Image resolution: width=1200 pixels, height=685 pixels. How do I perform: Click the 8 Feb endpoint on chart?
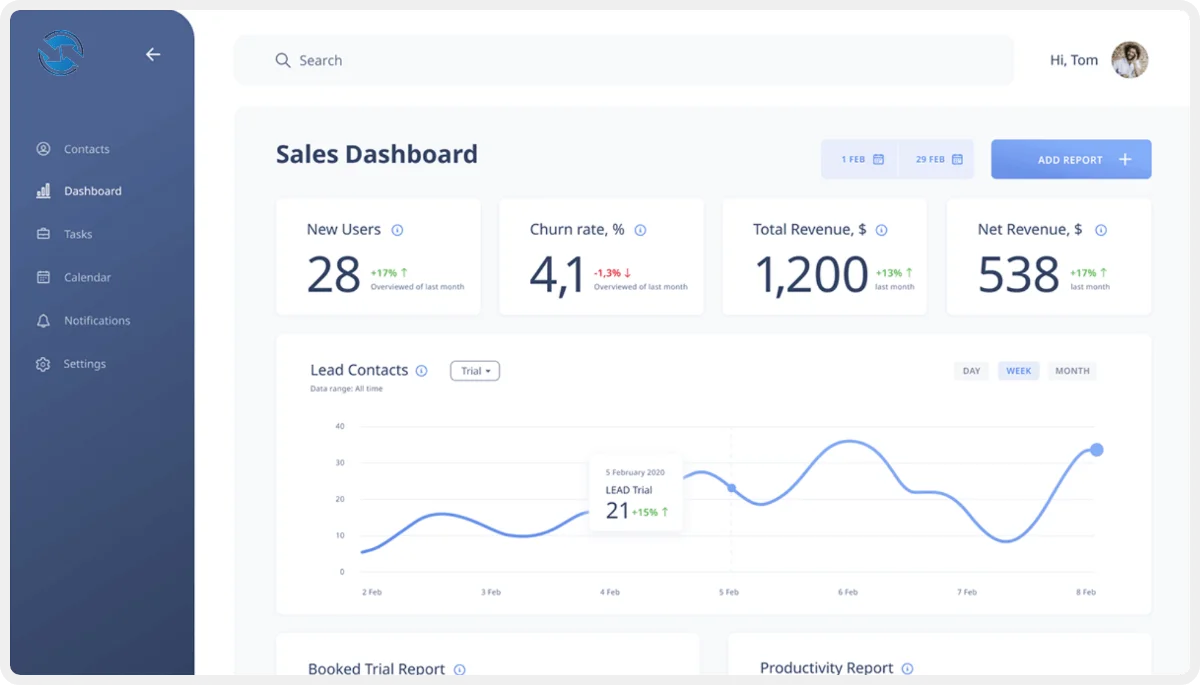(x=1096, y=450)
